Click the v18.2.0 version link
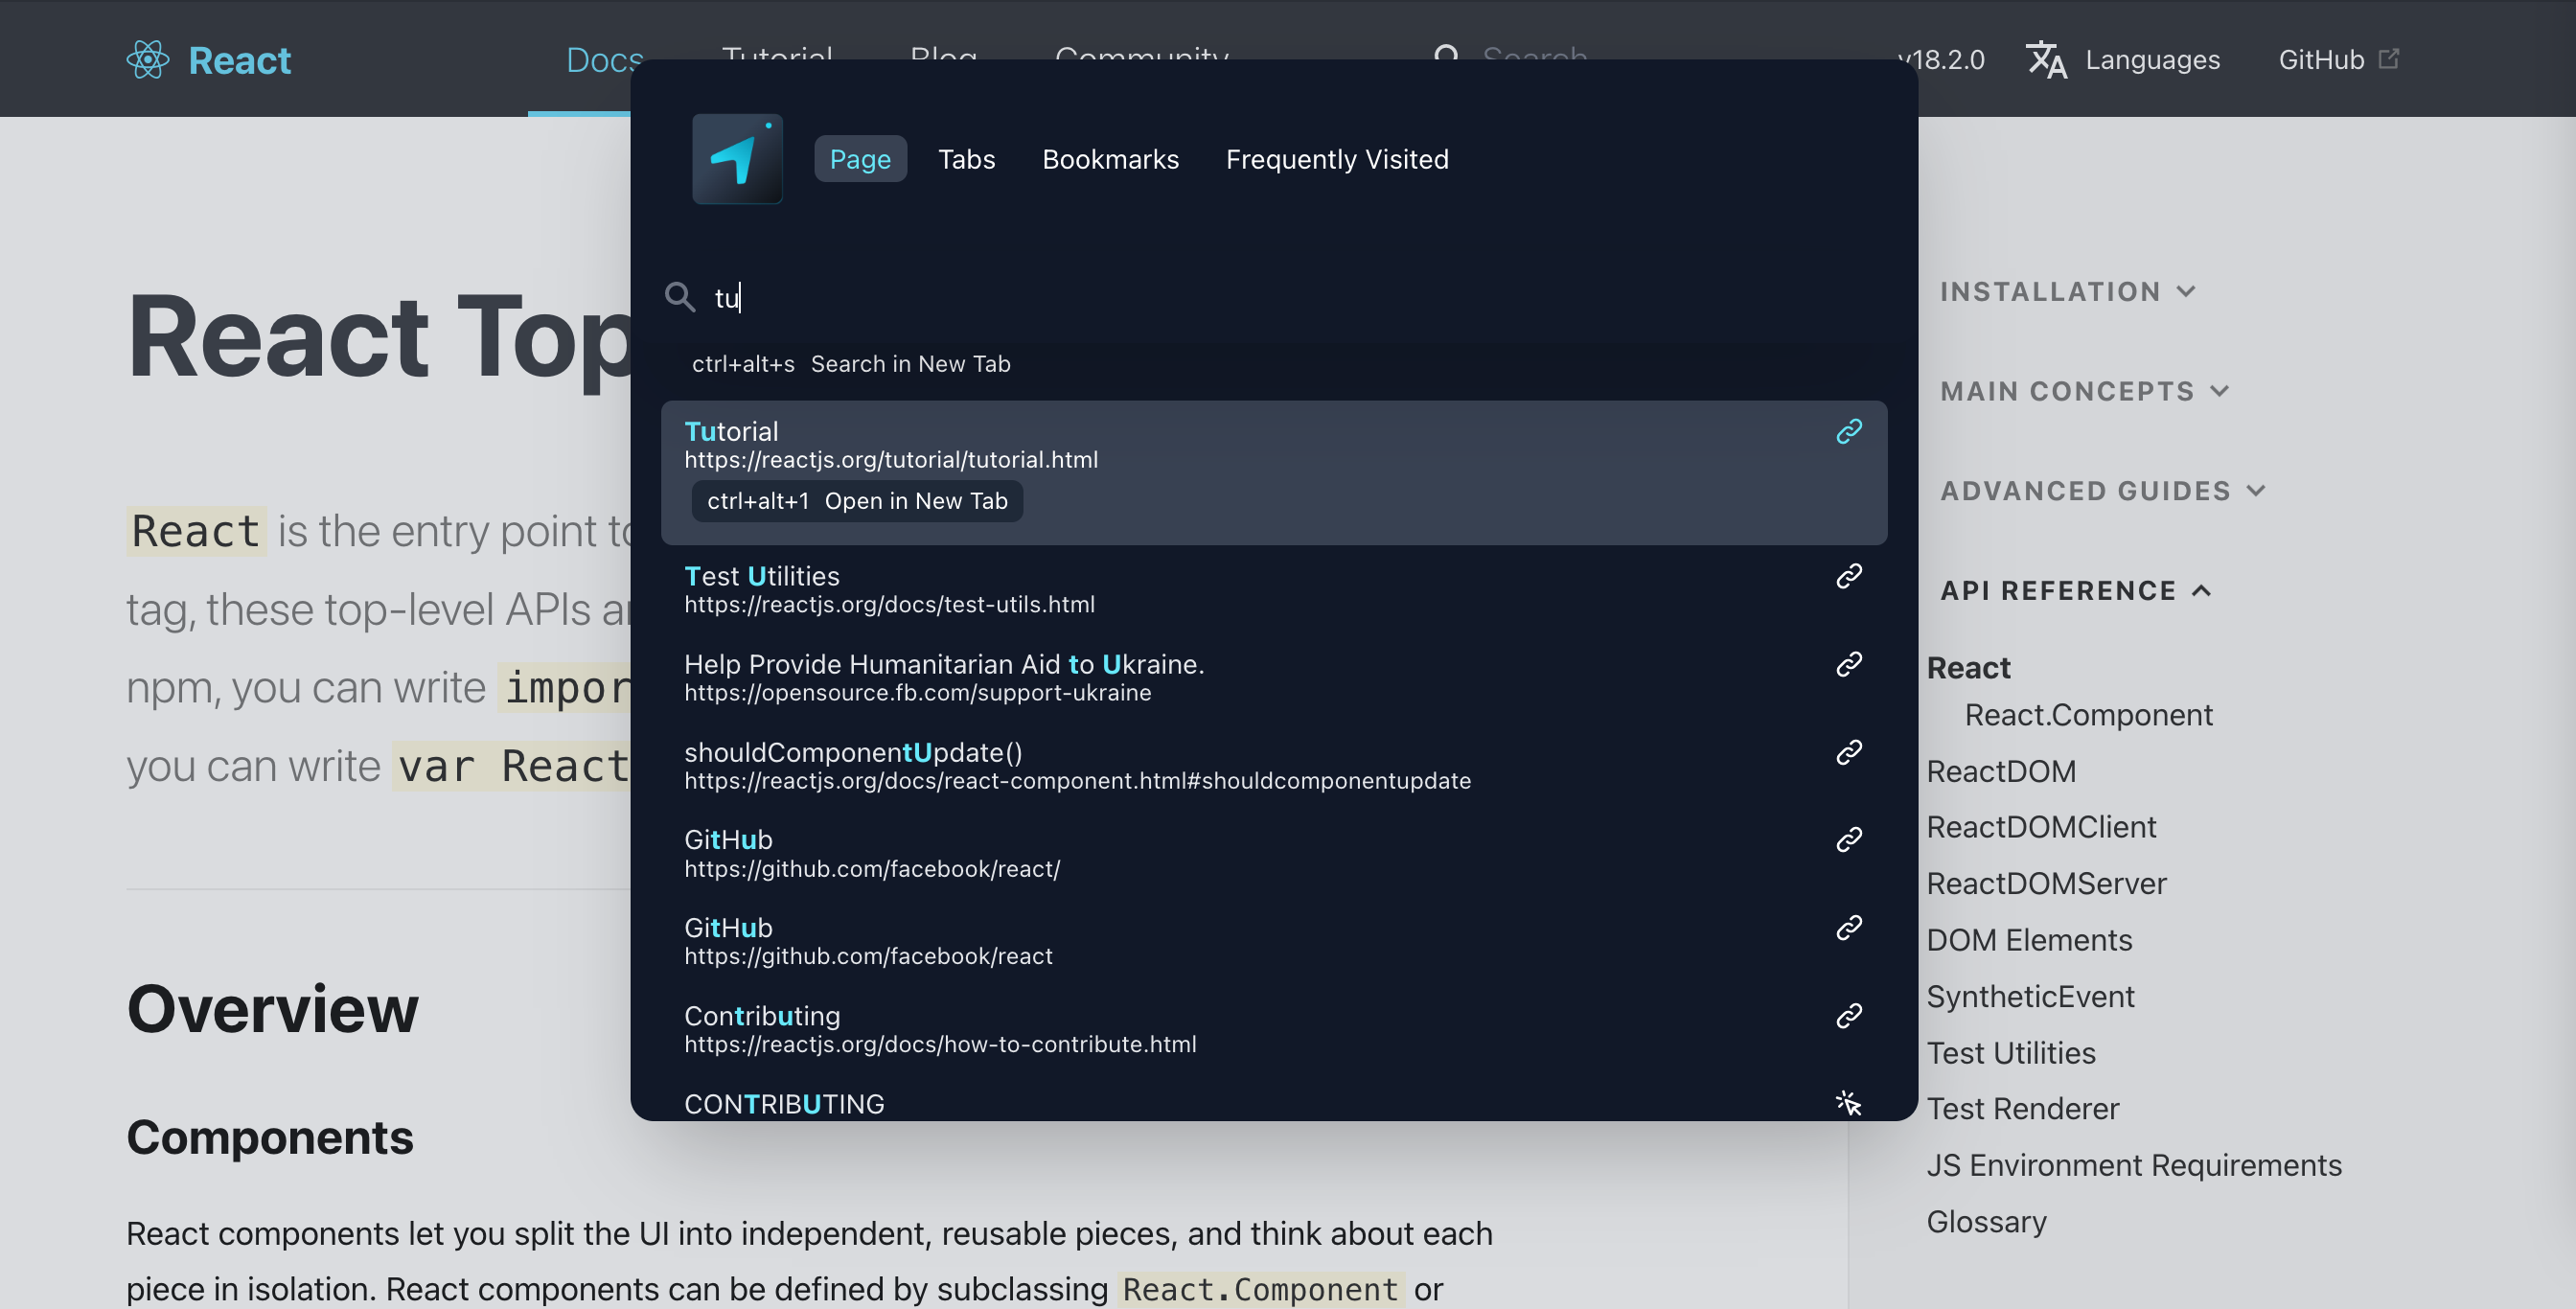This screenshot has width=2576, height=1309. point(1941,60)
